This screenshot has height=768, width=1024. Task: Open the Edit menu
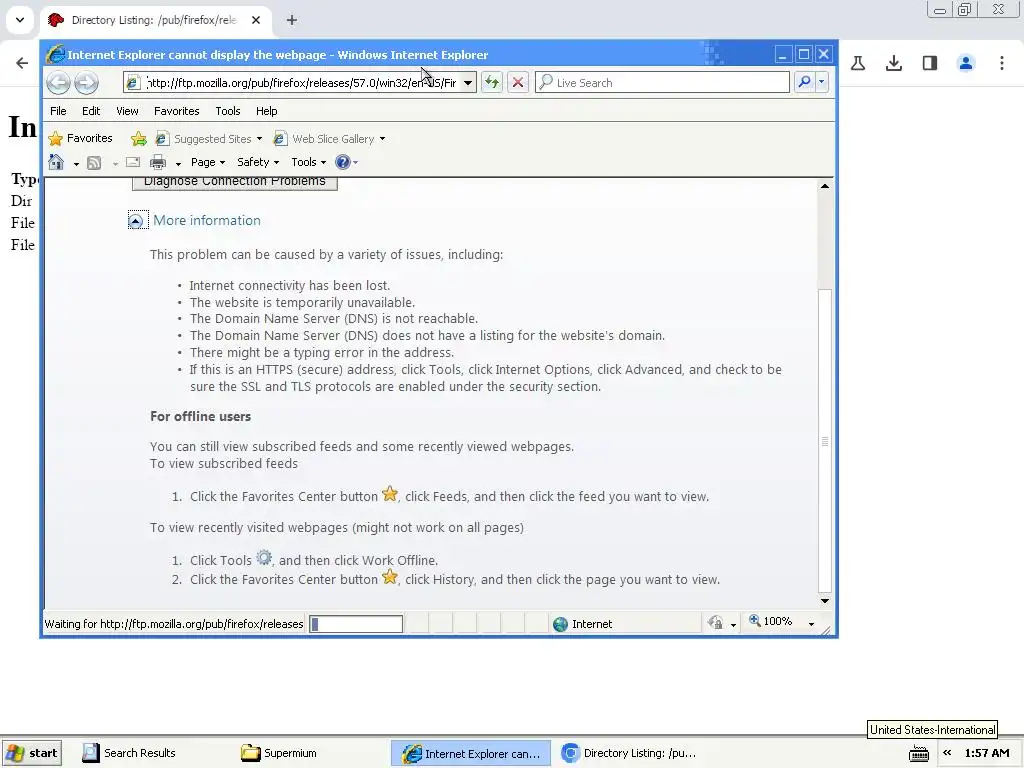[x=91, y=111]
